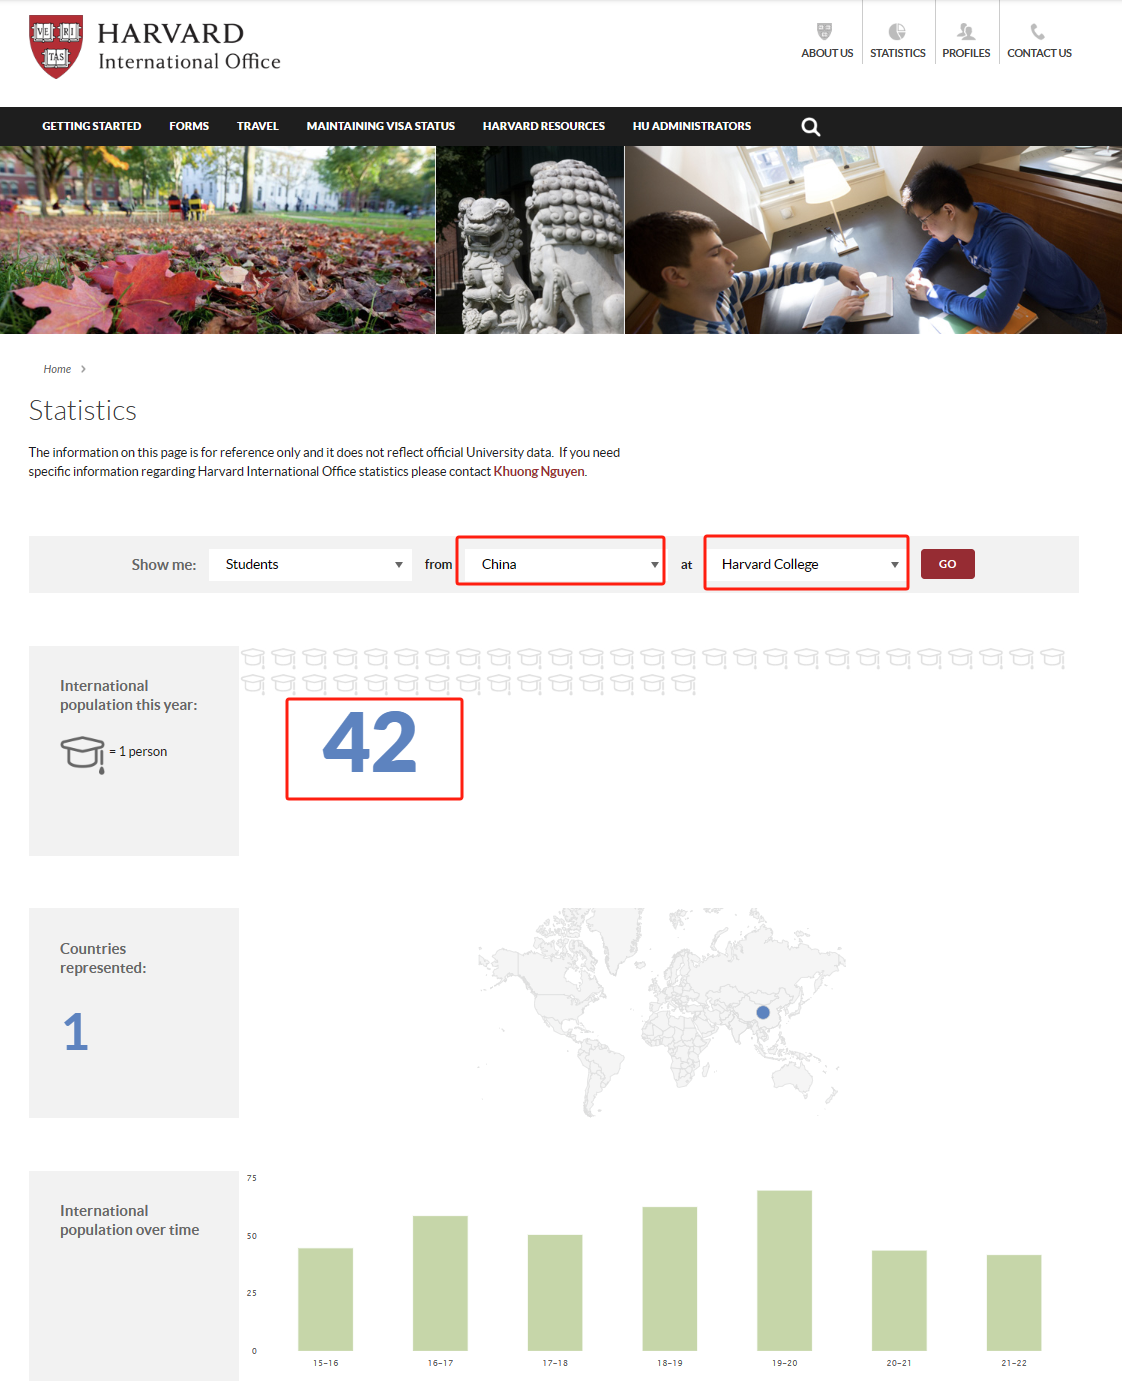
Task: Click the '= 1 person' legend text
Action: click(138, 752)
